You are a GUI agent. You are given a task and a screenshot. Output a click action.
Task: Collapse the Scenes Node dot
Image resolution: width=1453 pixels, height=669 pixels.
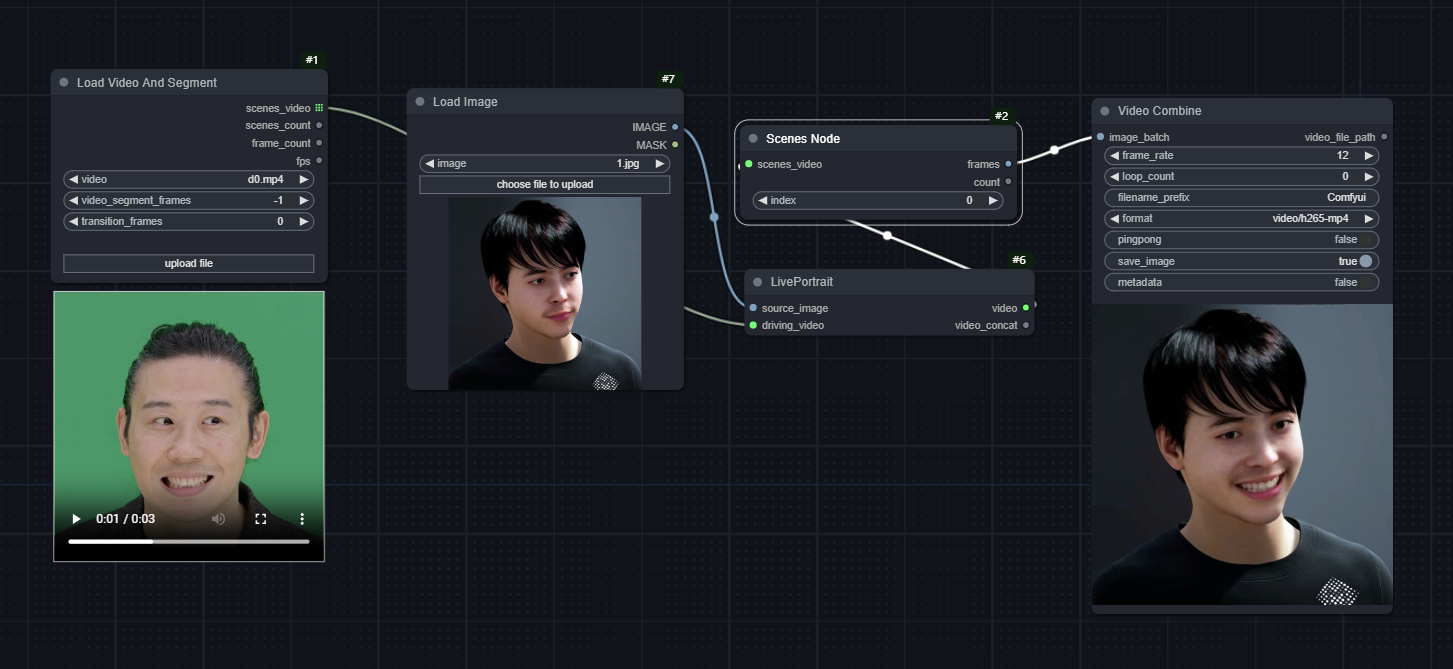point(753,139)
